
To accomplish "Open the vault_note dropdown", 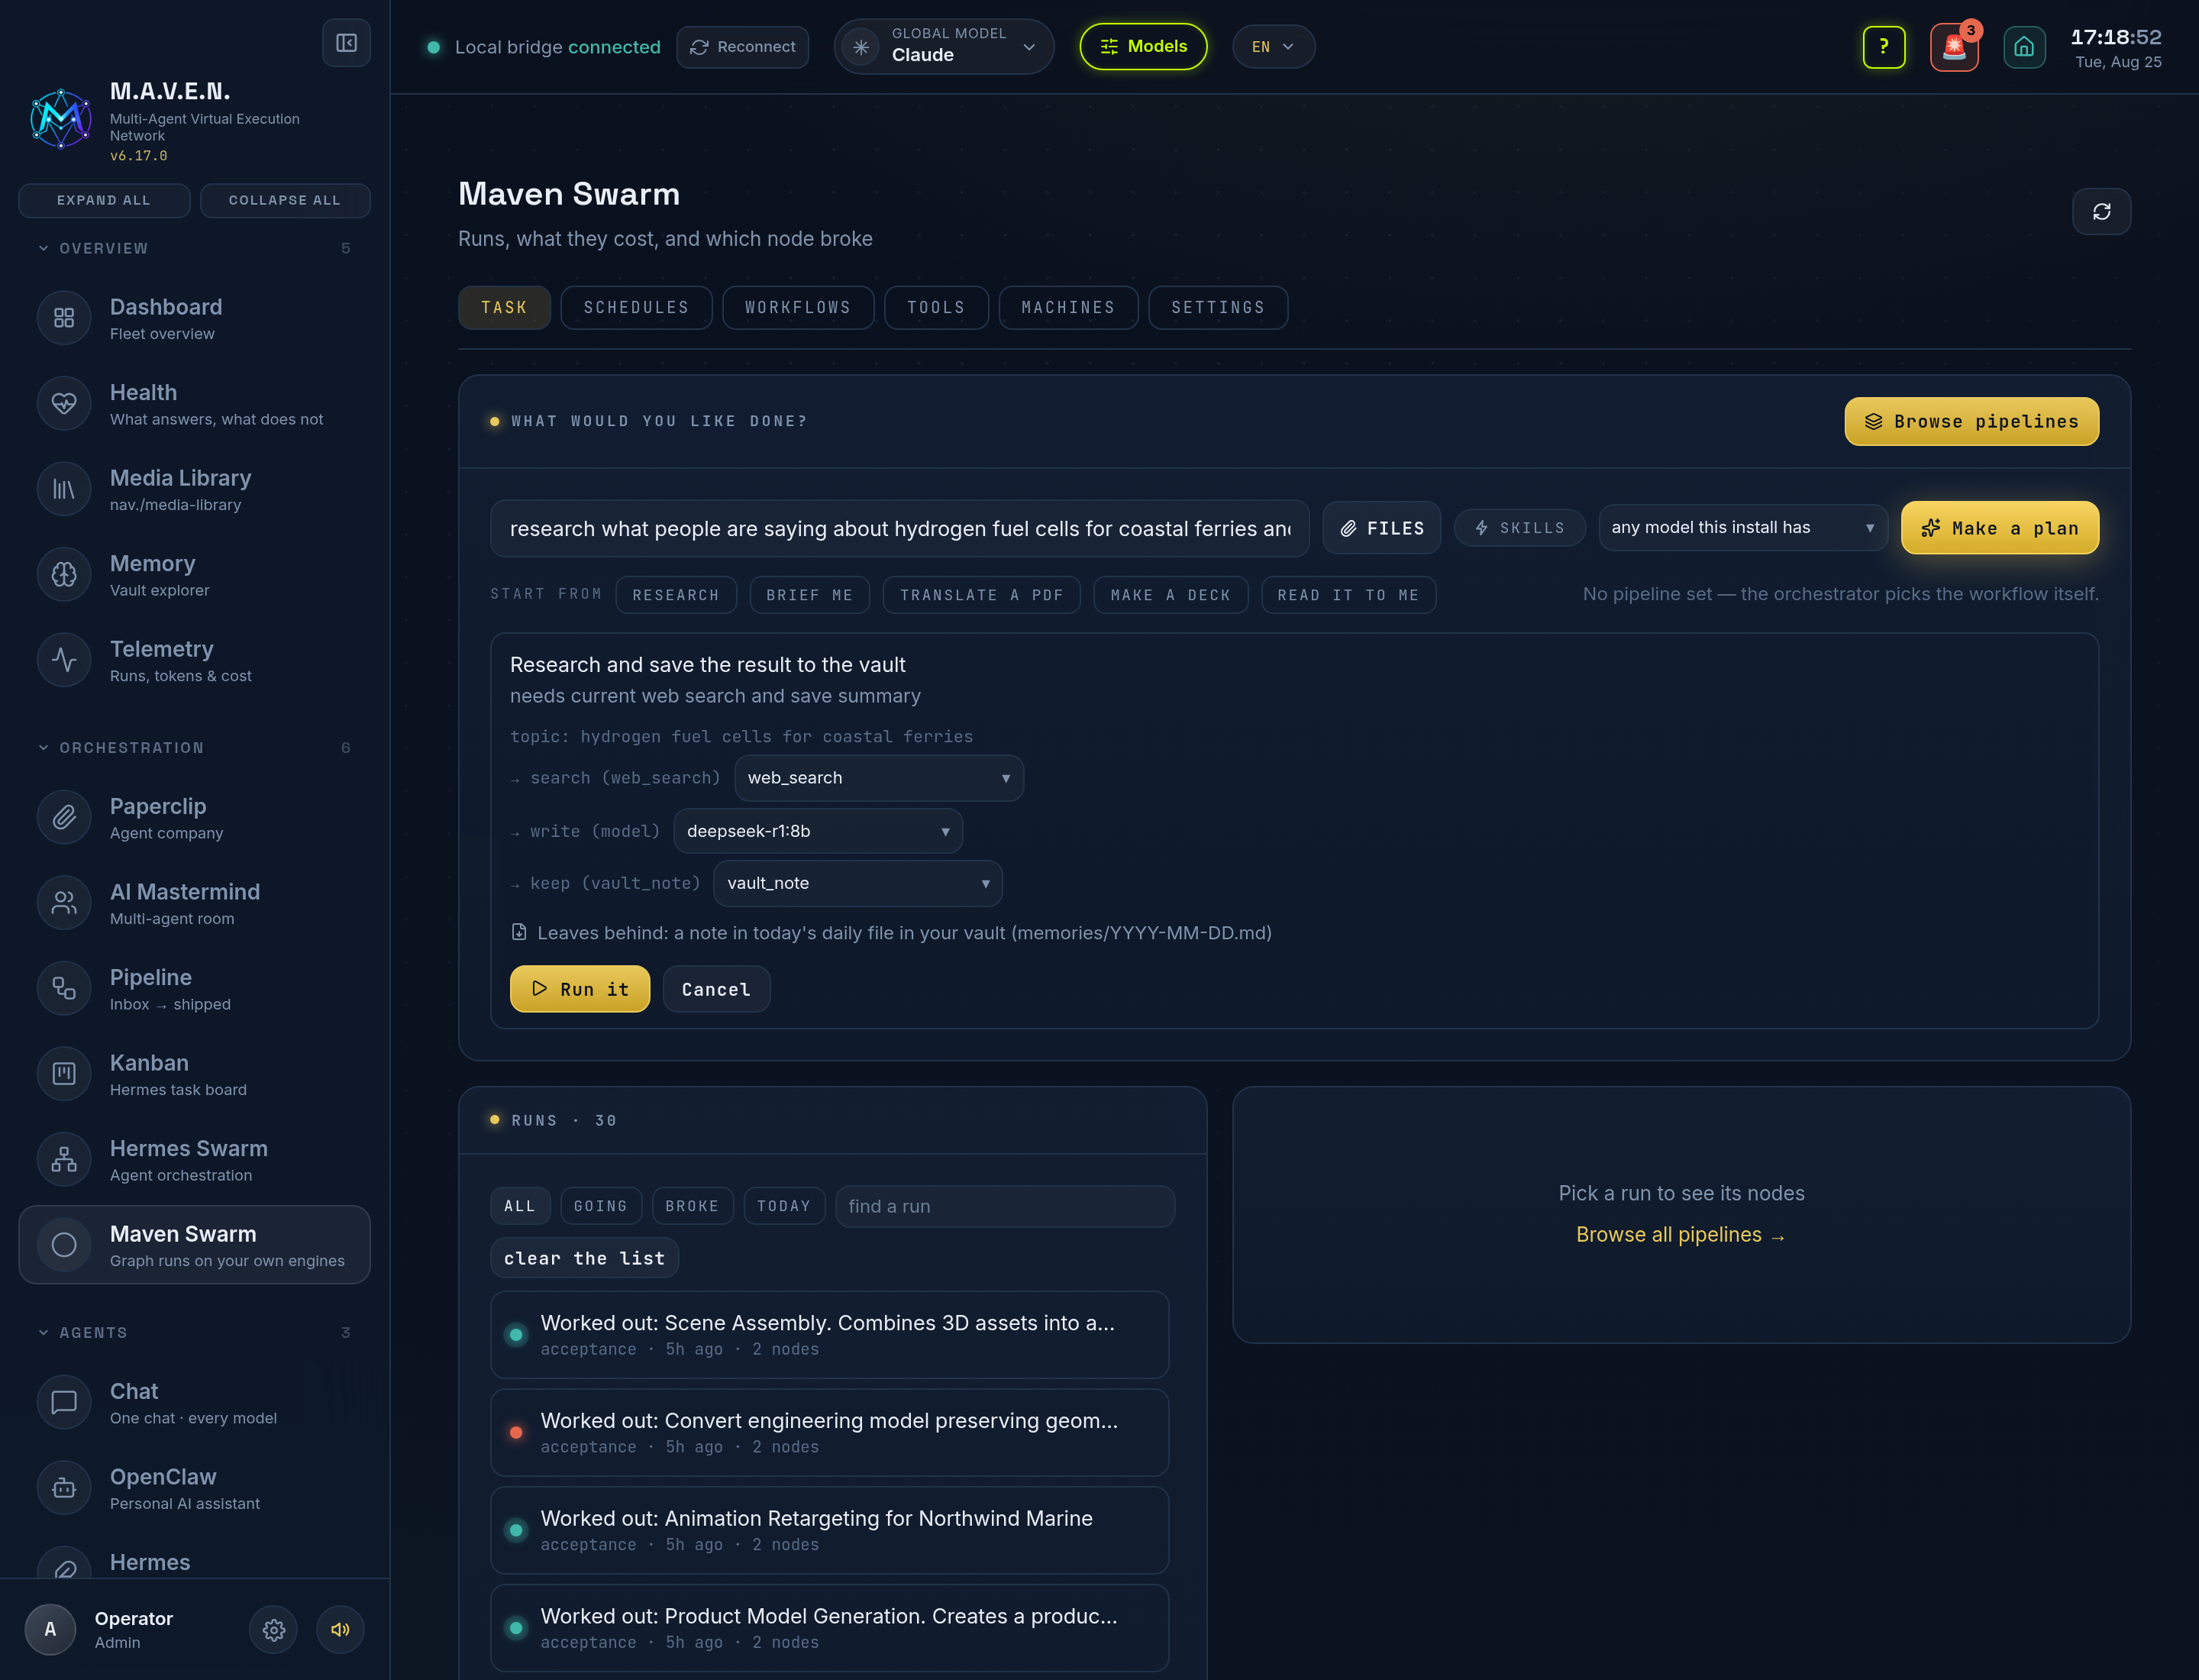I will pyautogui.click(x=857, y=883).
